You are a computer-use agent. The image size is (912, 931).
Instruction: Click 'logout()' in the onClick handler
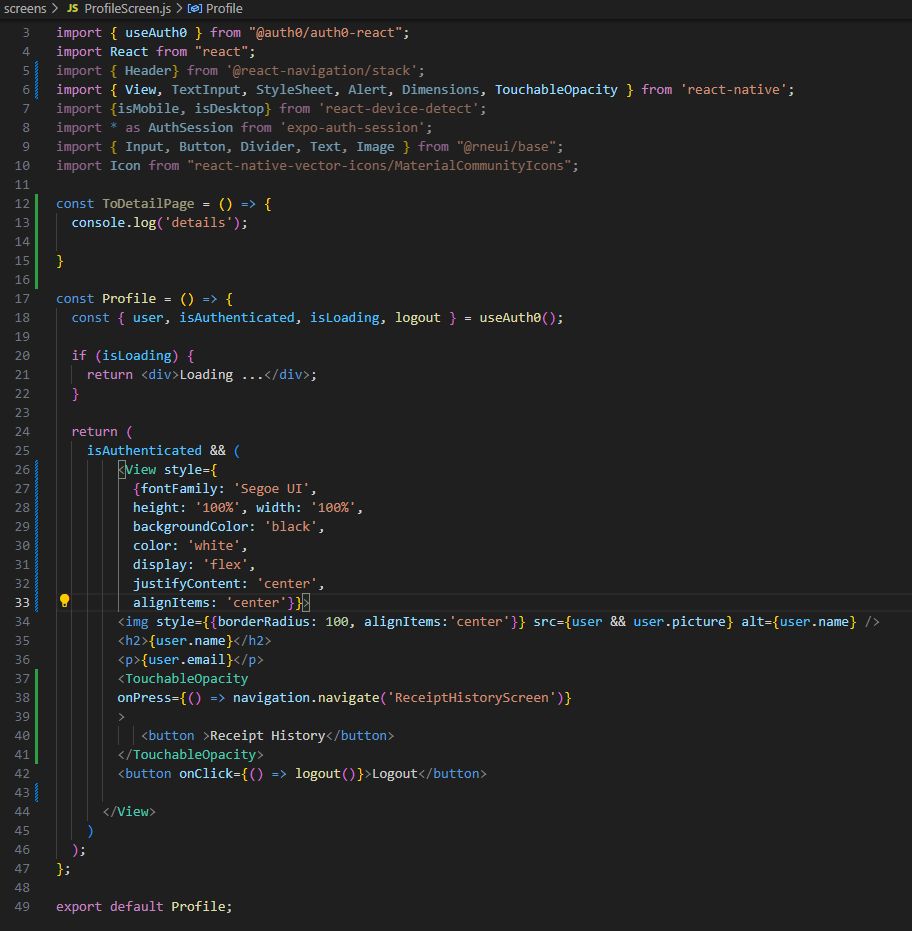(325, 774)
